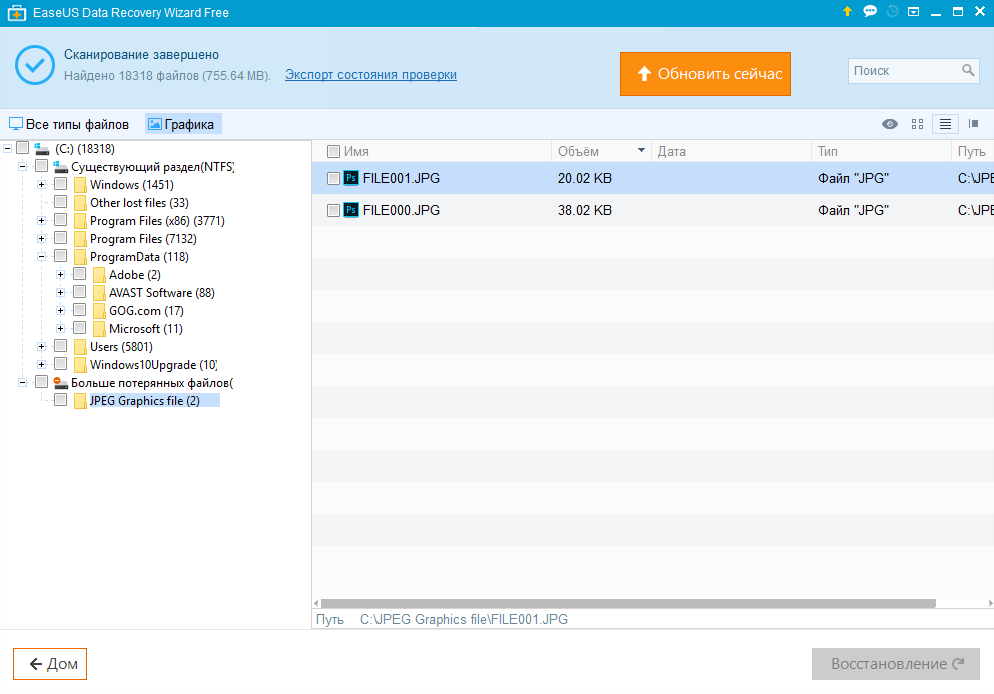994x694 pixels.
Task: Toggle the side preview pane icon
Action: 974,124
